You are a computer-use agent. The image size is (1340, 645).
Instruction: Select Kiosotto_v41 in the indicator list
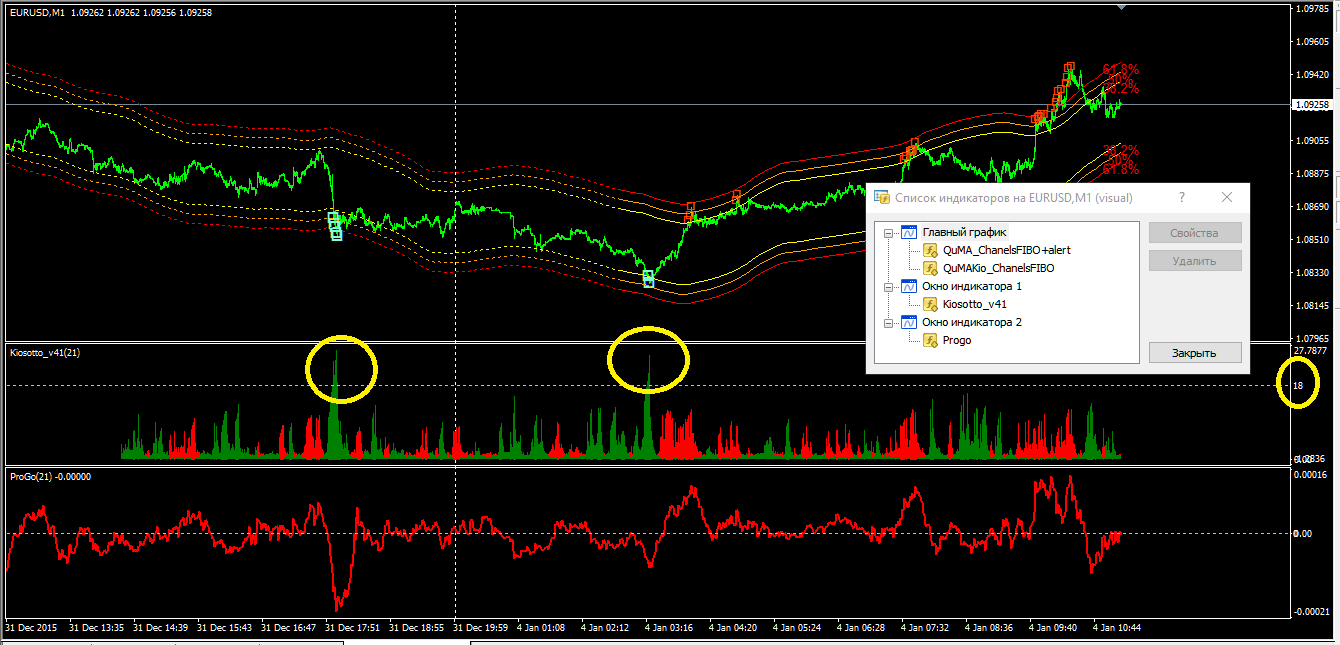pyautogui.click(x=974, y=304)
